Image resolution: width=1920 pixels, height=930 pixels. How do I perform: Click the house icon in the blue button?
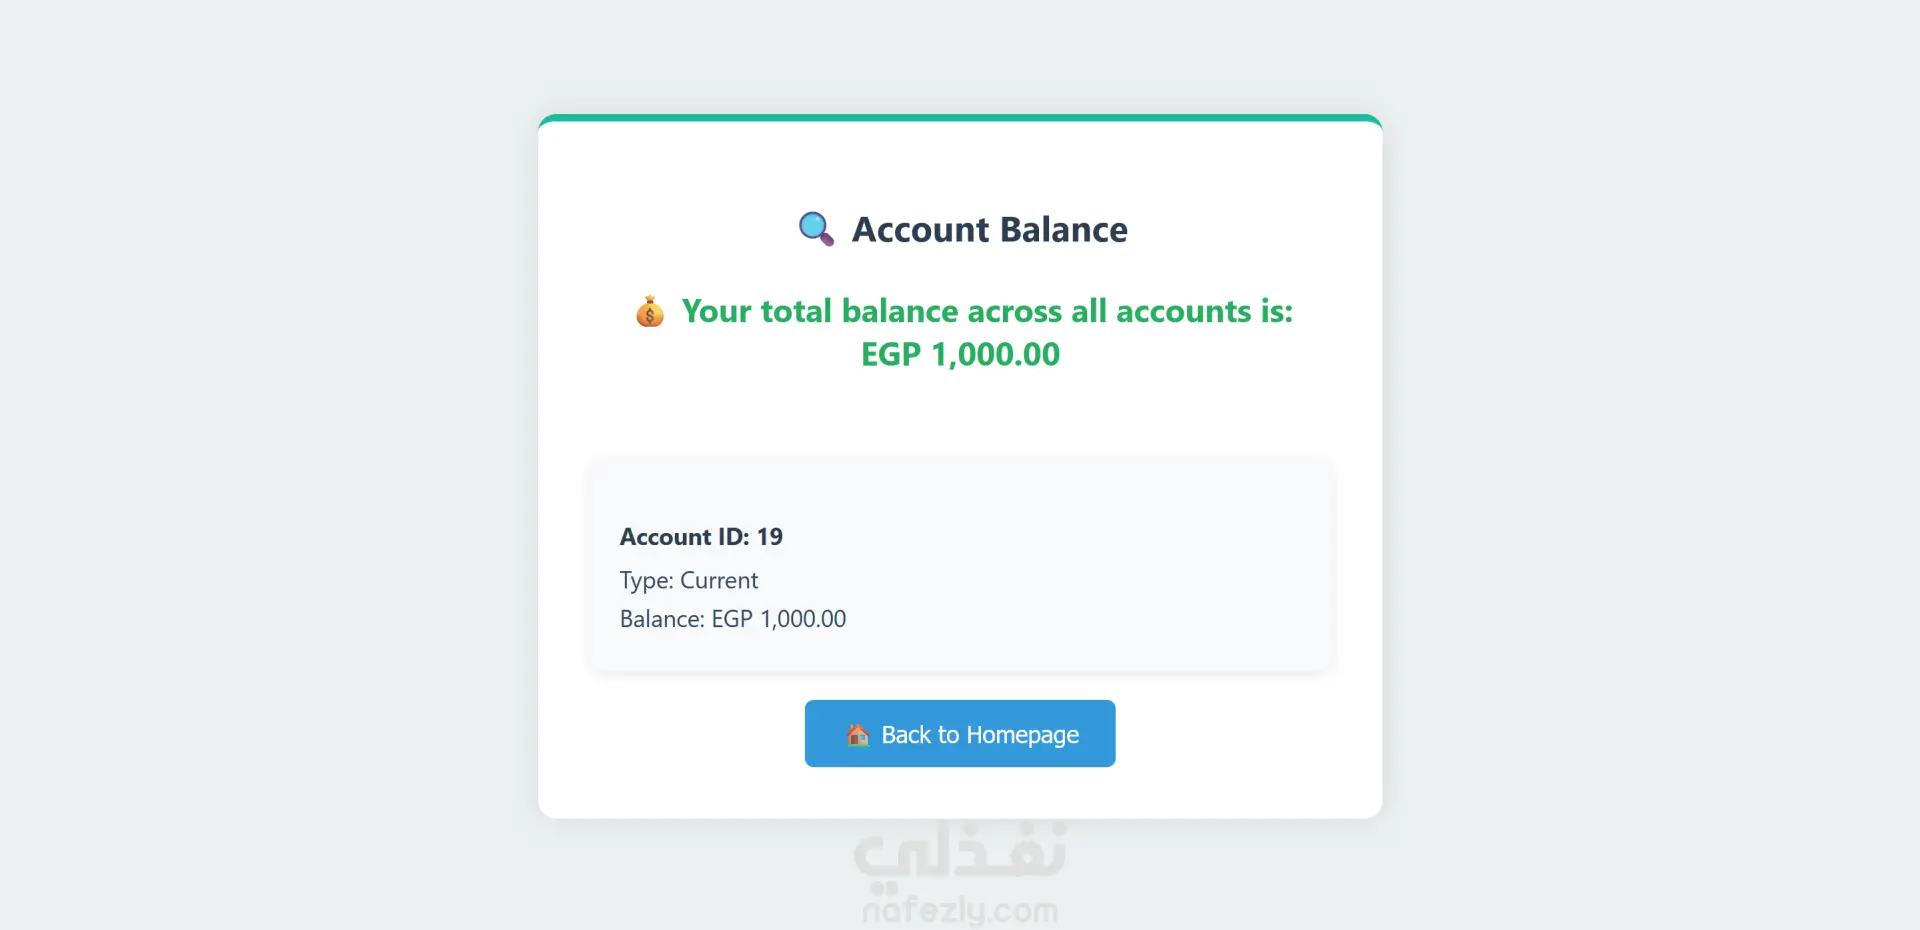pos(858,735)
